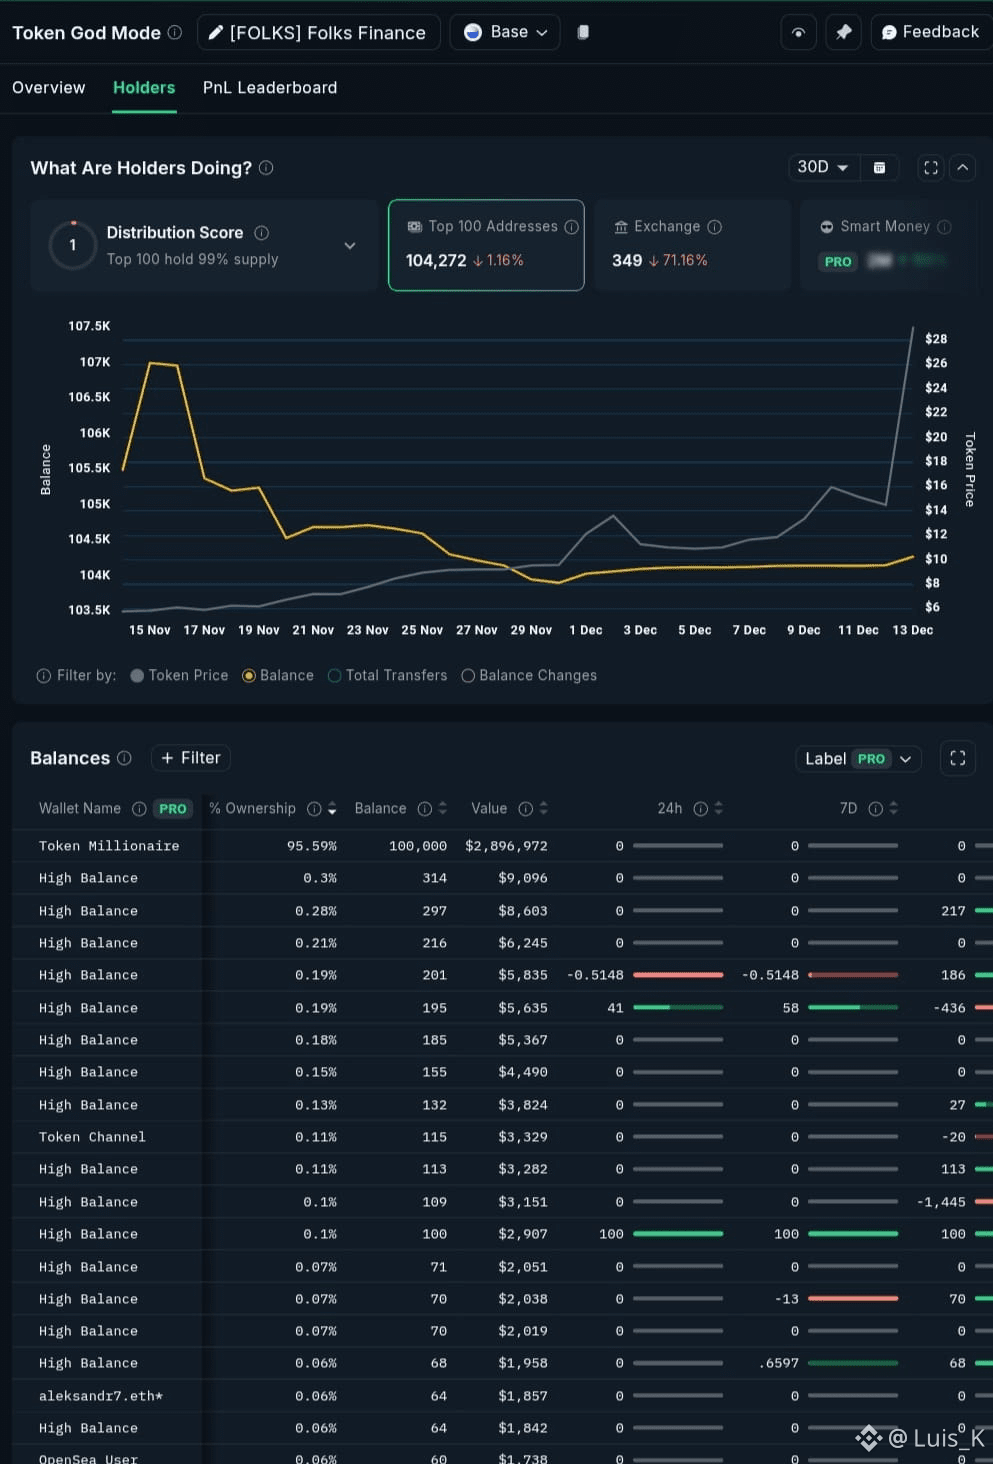The image size is (993, 1464).
Task: Expand Balances table to fullscreen
Action: click(x=957, y=758)
